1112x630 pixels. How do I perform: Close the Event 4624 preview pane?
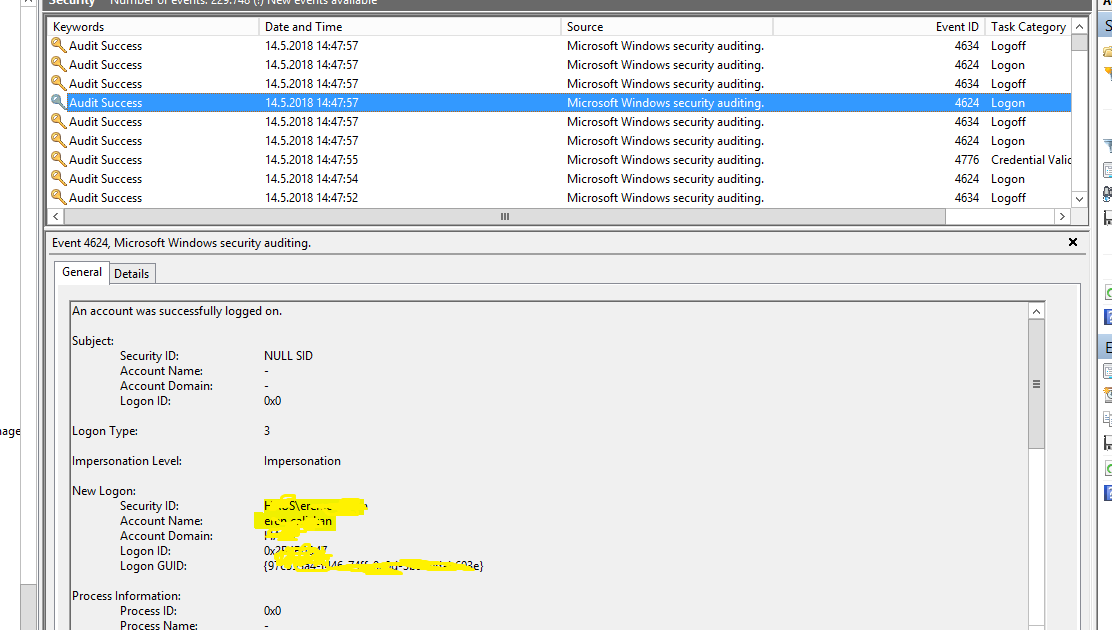click(1073, 243)
